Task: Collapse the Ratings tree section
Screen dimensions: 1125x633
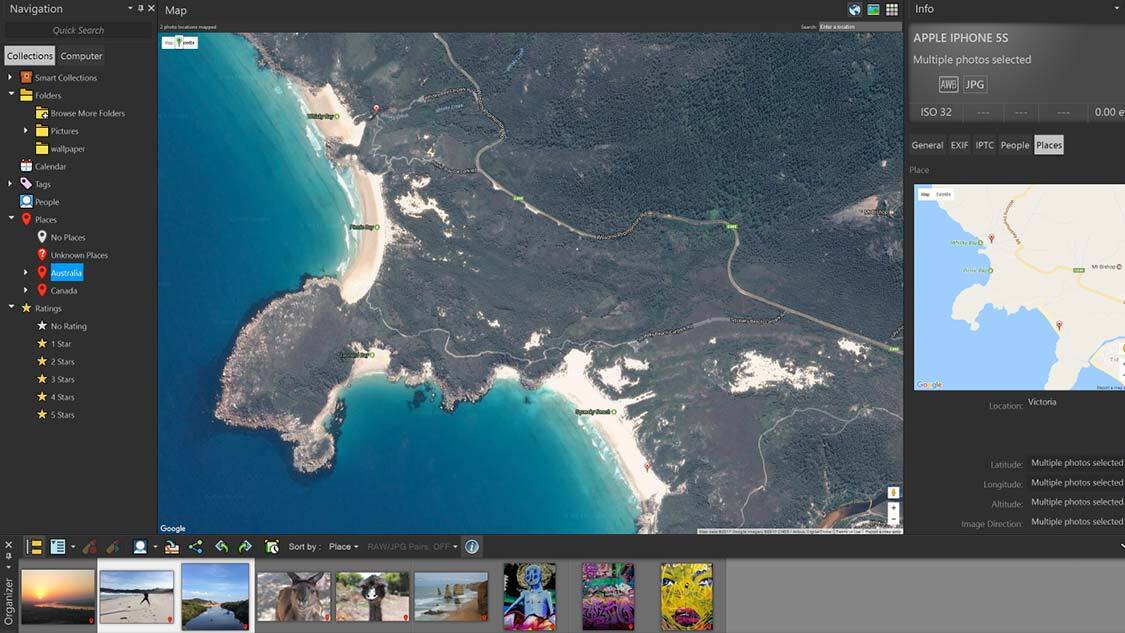Action: (x=11, y=308)
